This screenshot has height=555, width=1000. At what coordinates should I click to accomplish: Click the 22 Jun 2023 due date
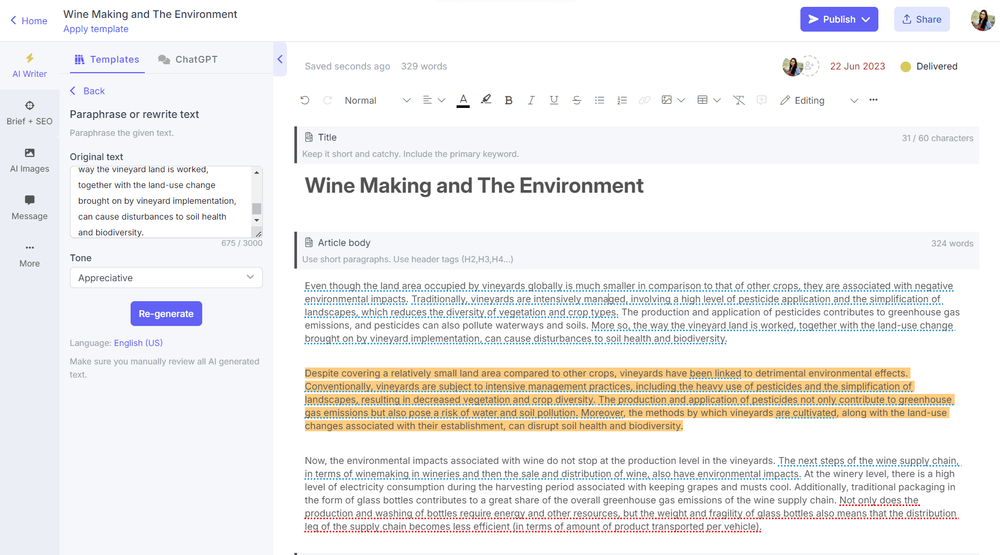[857, 66]
